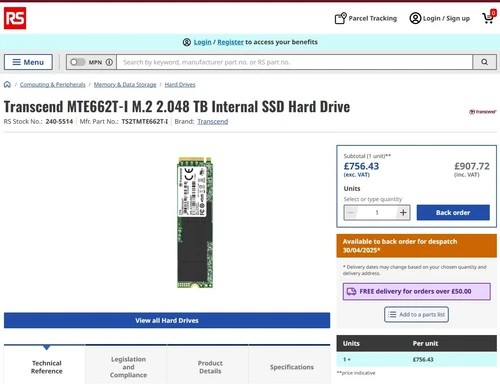Click View all Hard Drives button
500x384 pixels.
click(167, 320)
